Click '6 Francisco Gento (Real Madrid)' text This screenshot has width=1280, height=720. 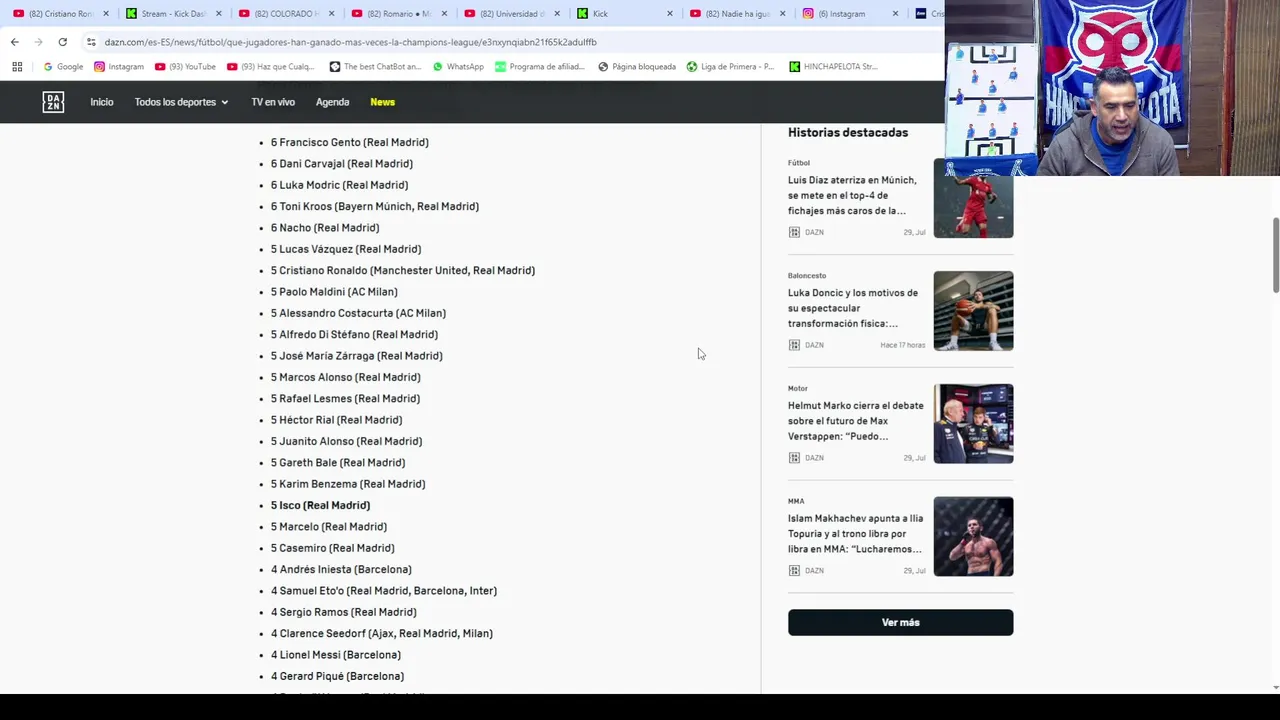pos(349,142)
